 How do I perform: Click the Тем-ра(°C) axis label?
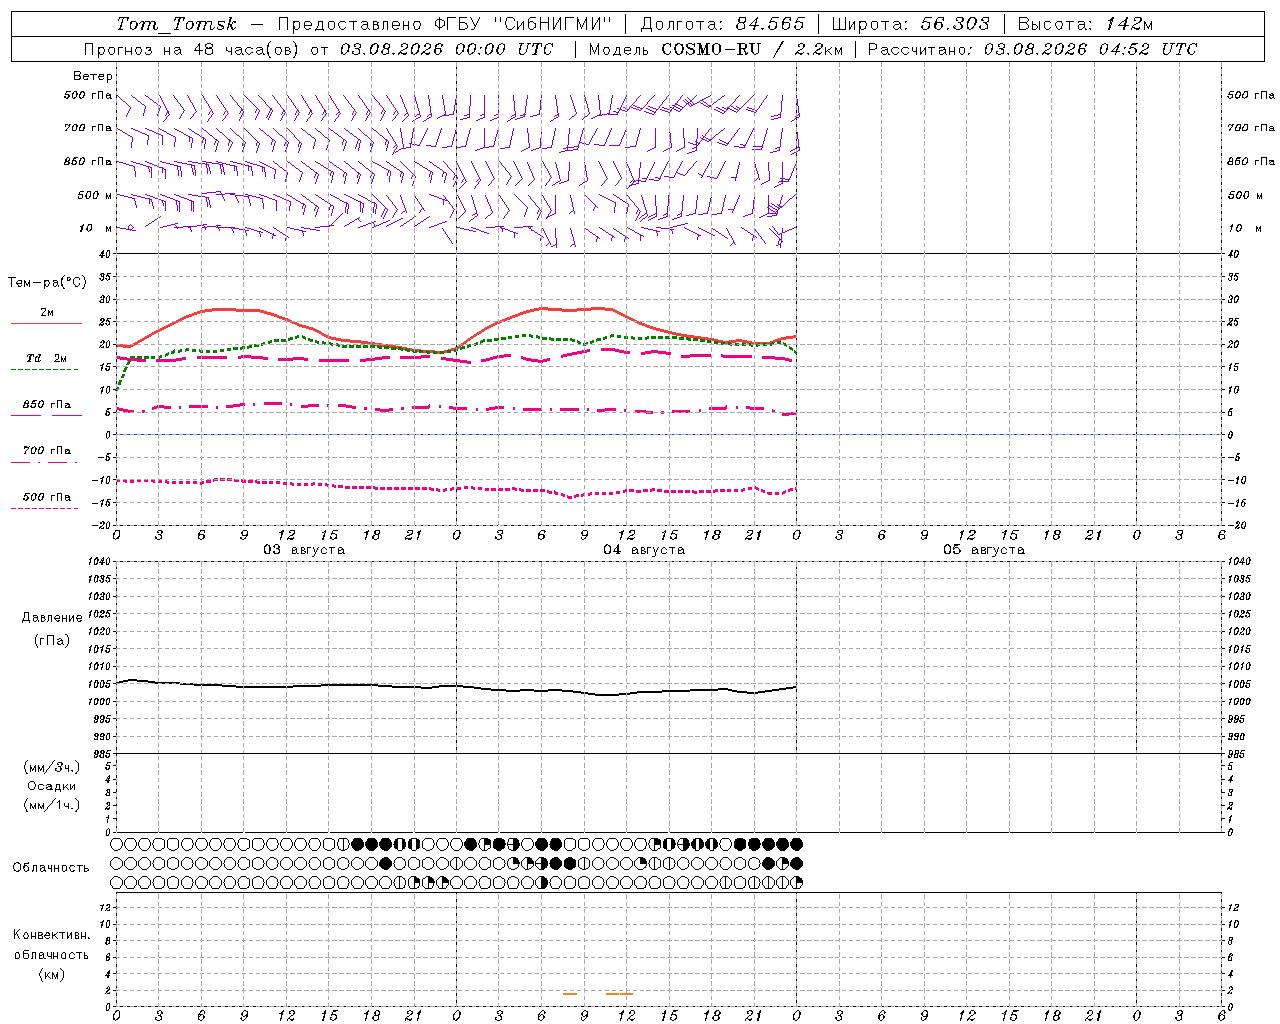click(x=47, y=283)
